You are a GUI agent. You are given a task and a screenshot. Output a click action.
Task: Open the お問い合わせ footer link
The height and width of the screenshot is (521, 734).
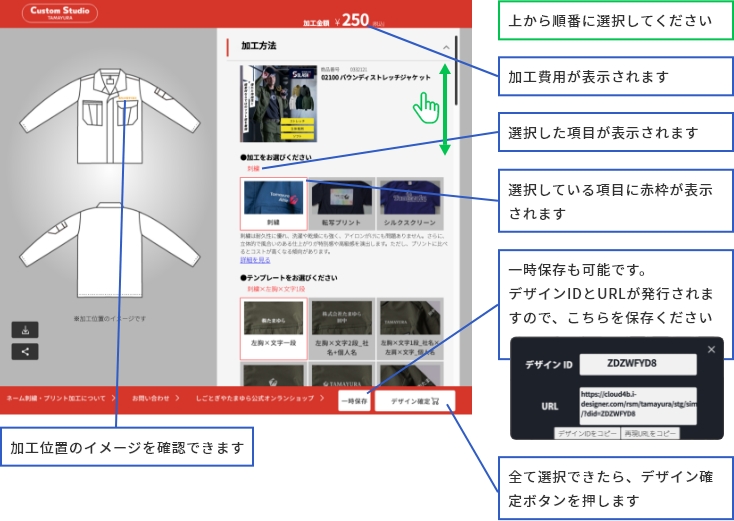tap(155, 398)
